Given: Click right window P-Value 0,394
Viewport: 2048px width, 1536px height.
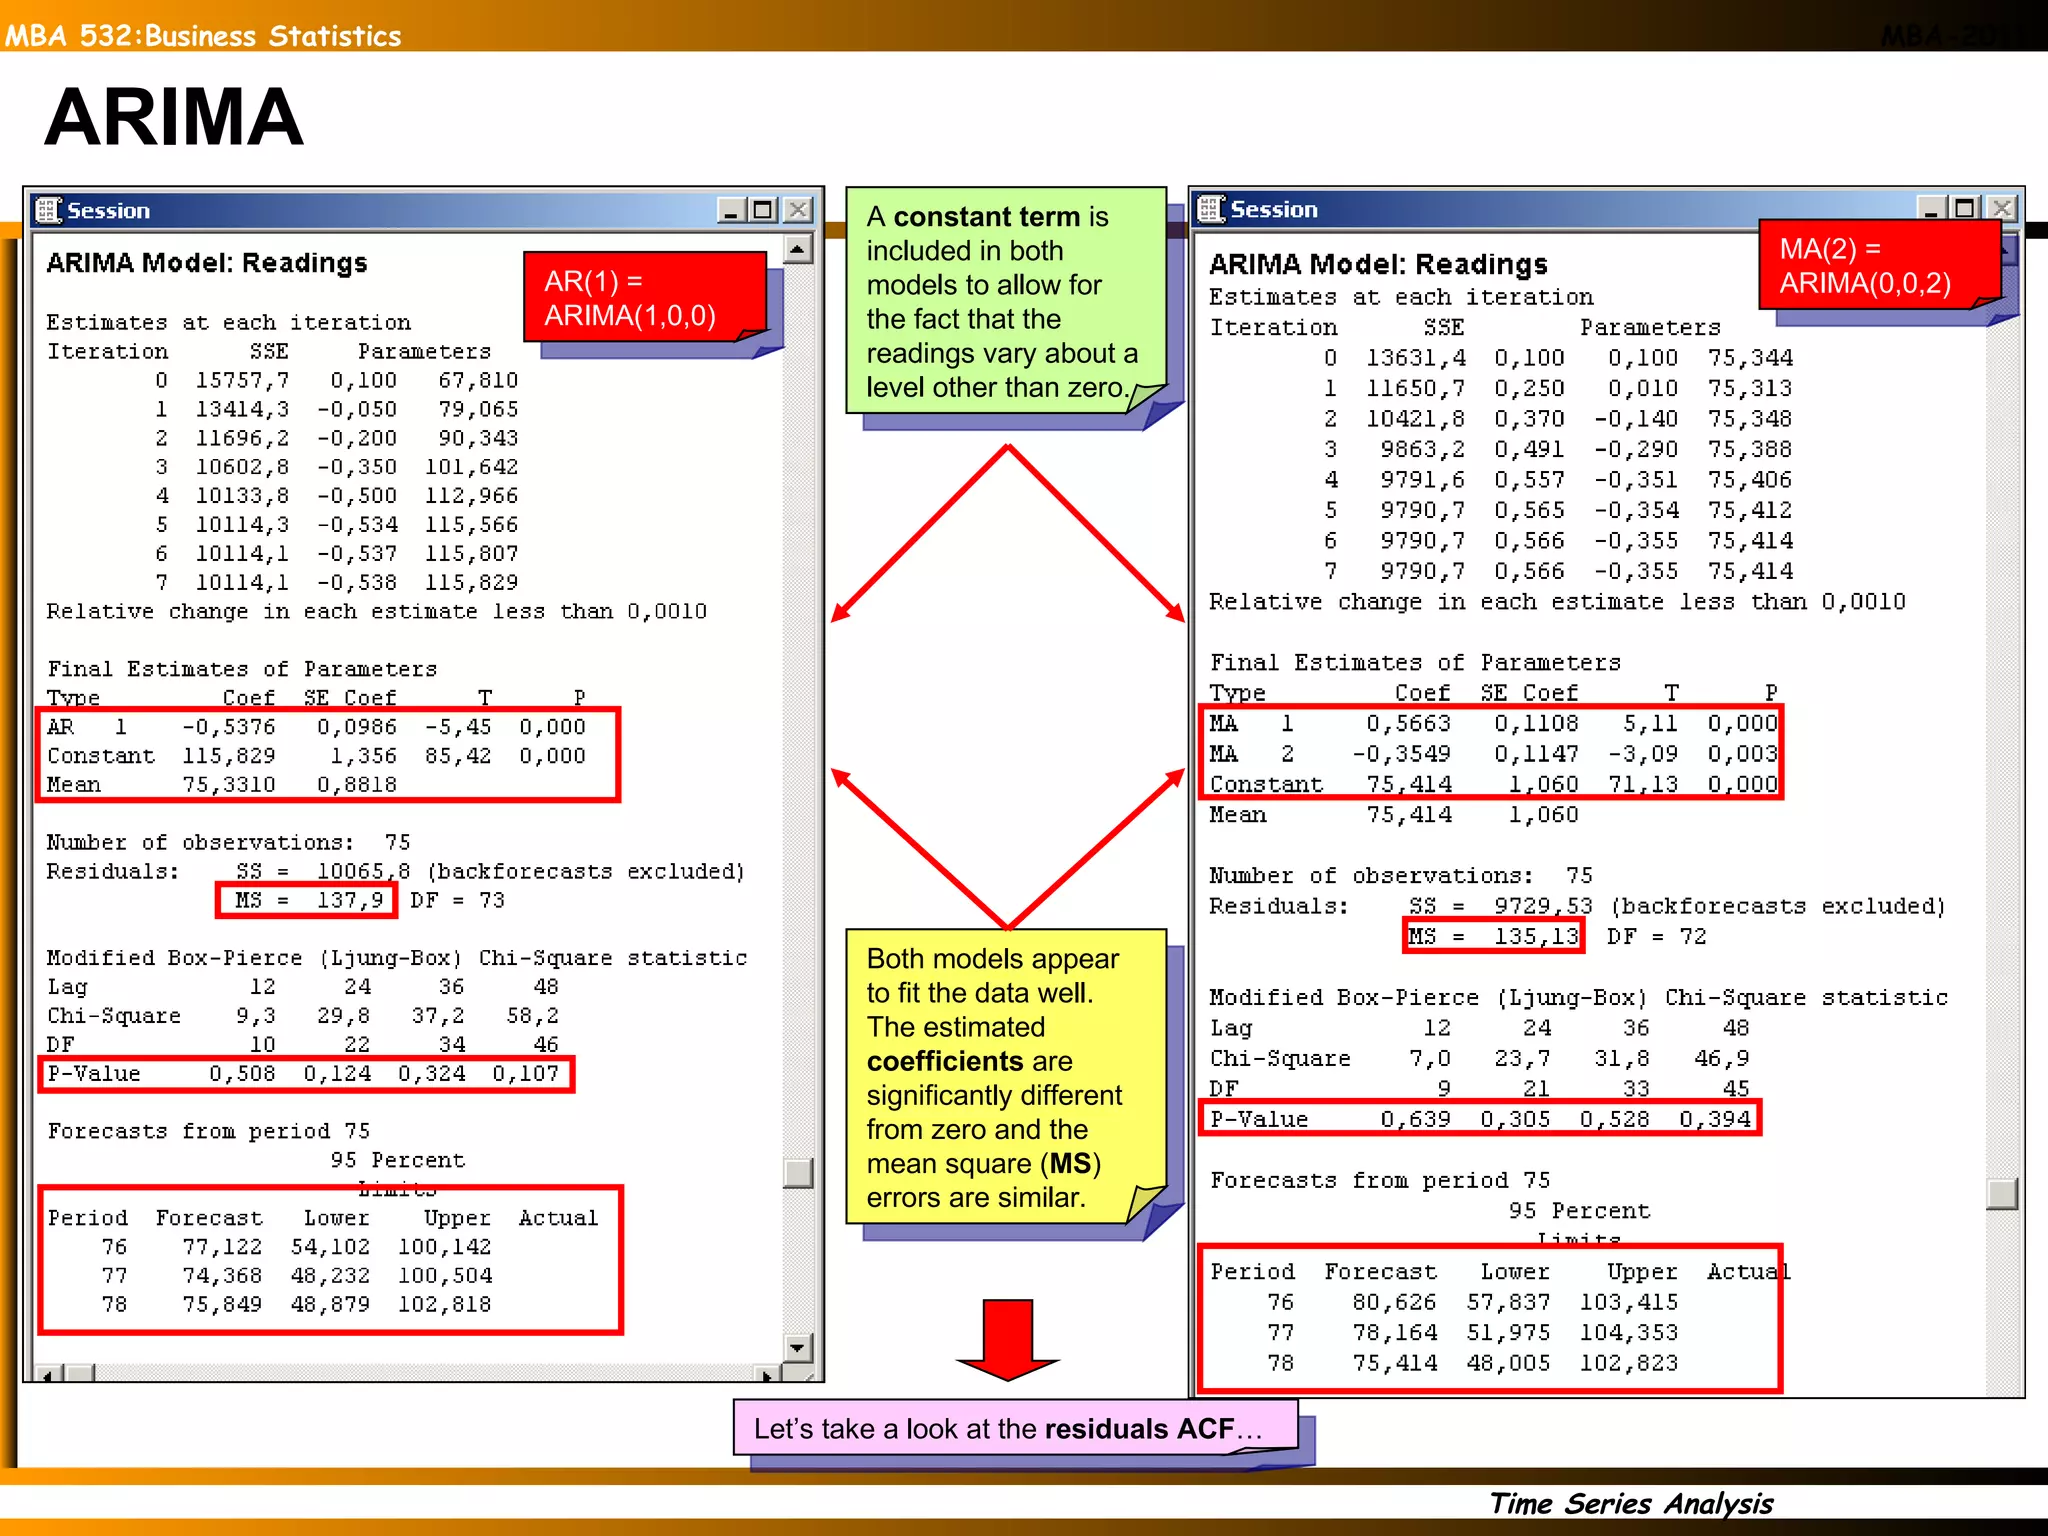Looking at the screenshot, I should tap(1715, 1119).
